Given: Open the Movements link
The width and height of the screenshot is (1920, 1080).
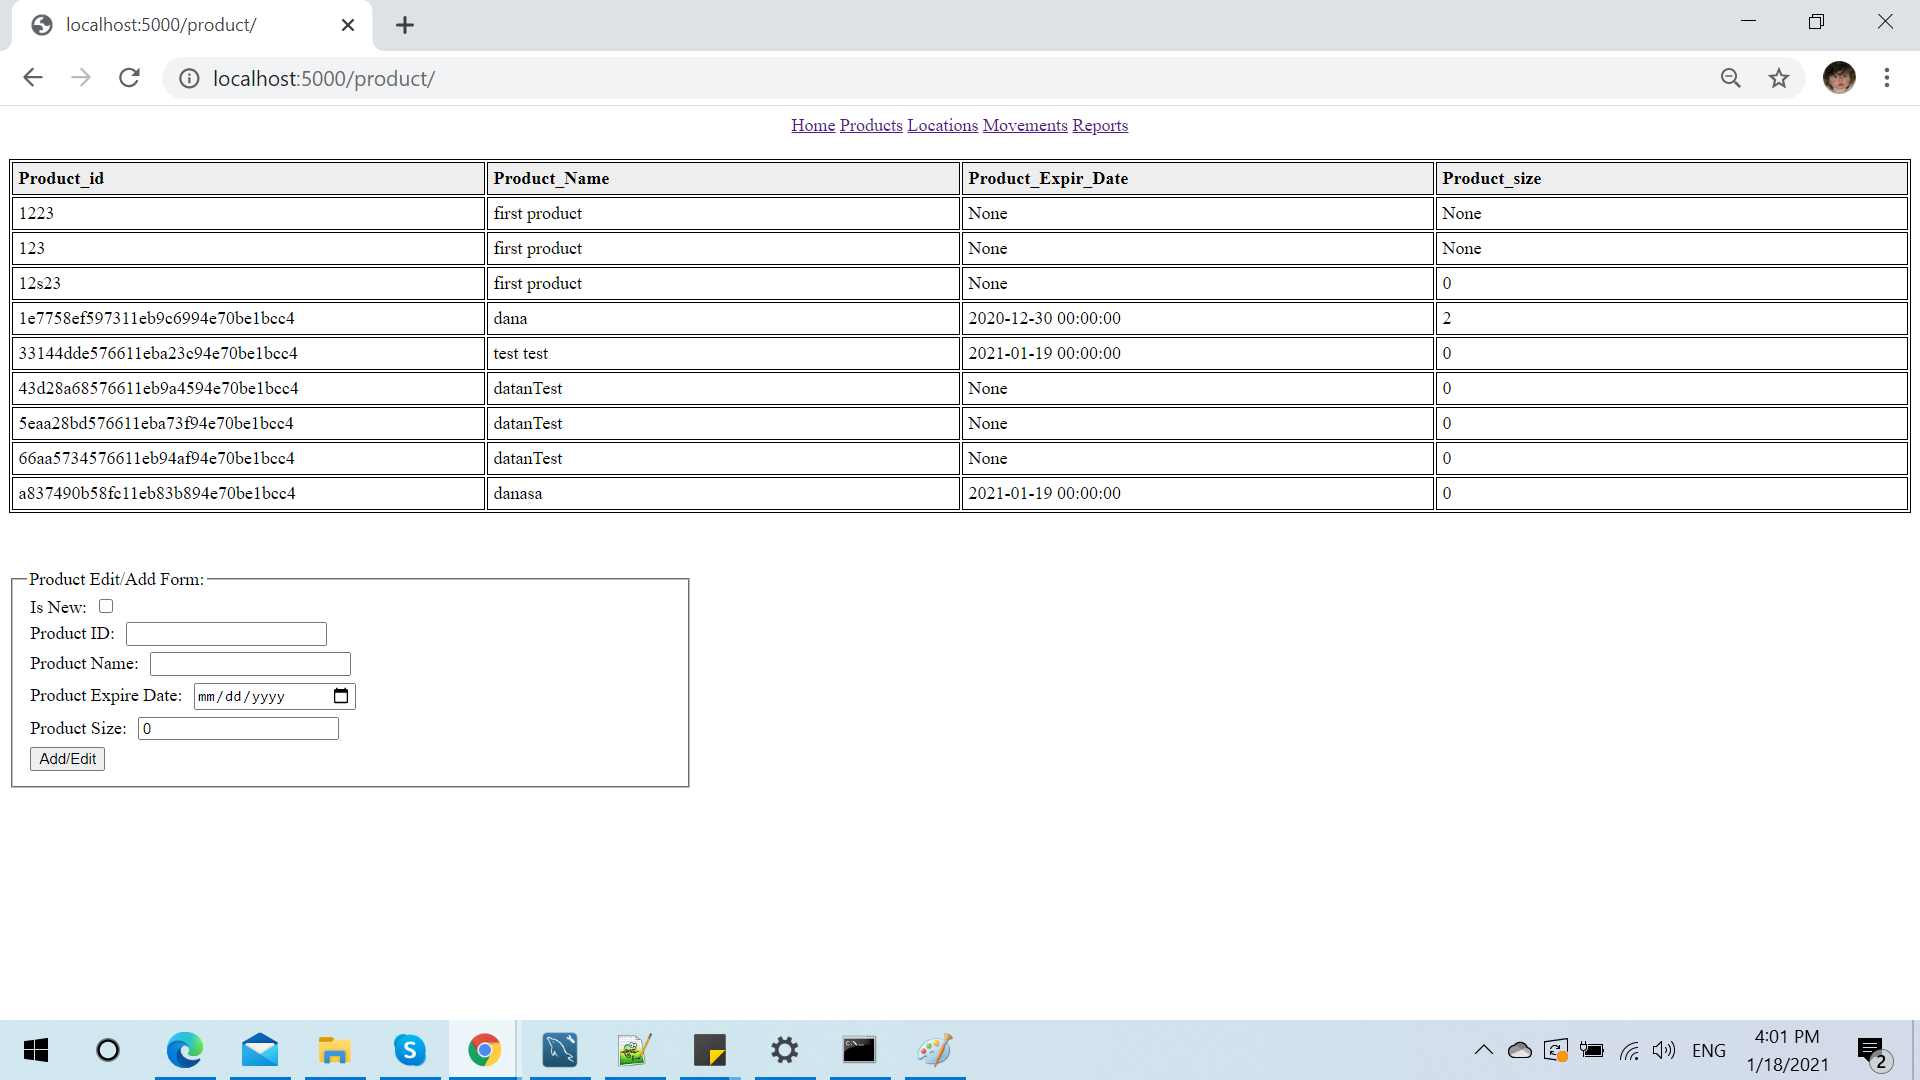Looking at the screenshot, I should 1025,125.
